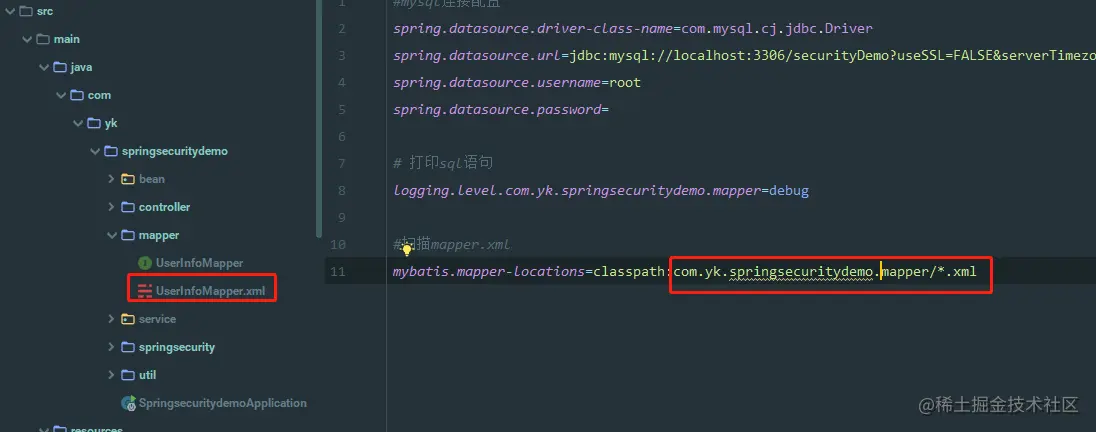
Task: Click the UserInfoMapper.xml file icon
Action: 145,291
